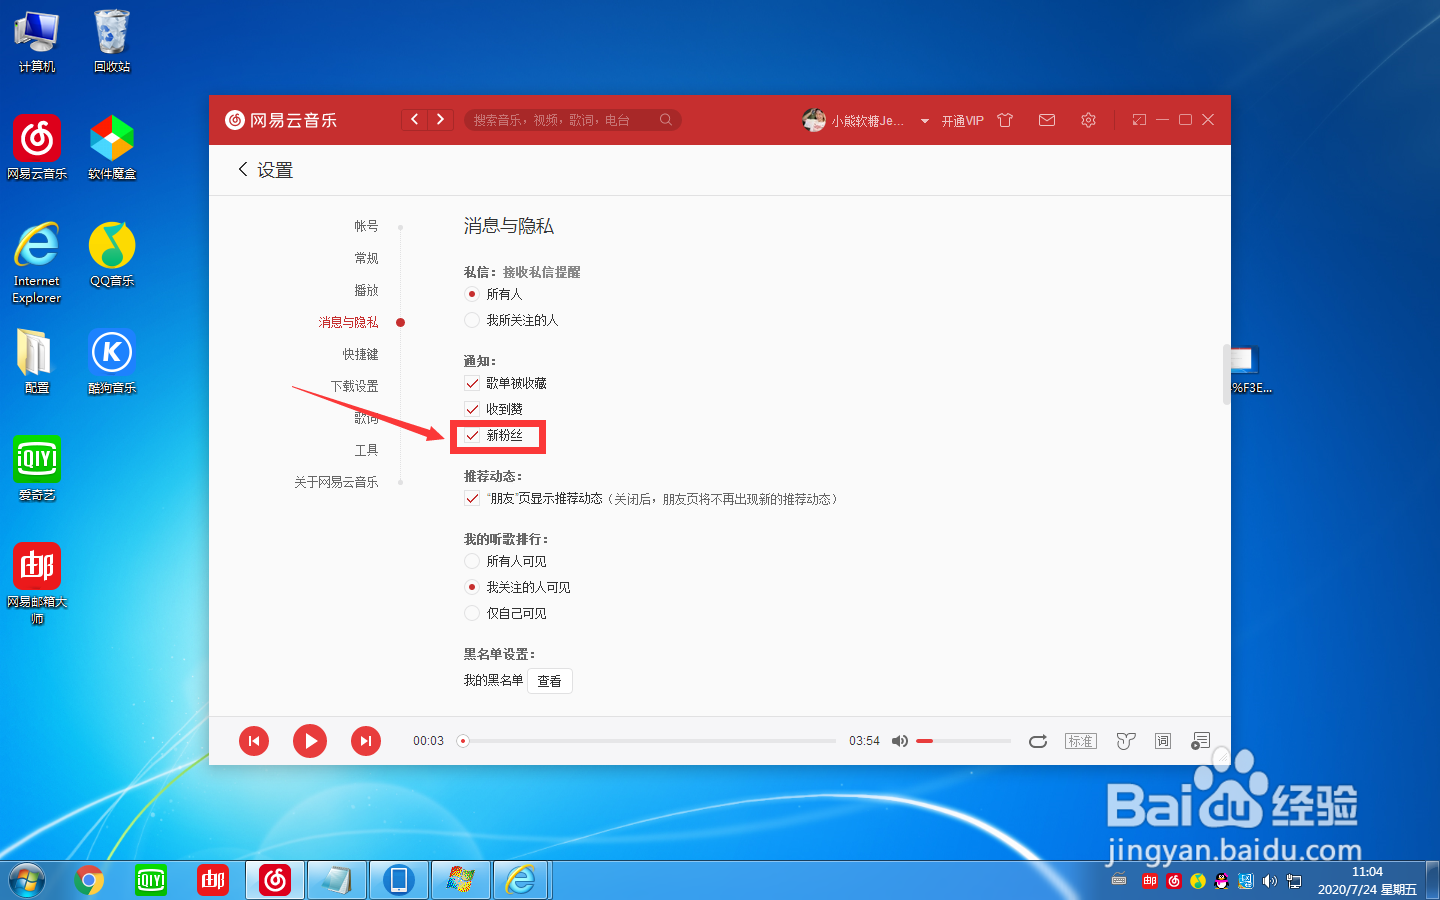
Task: Expand the user account dropdown arrow
Action: pos(925,121)
